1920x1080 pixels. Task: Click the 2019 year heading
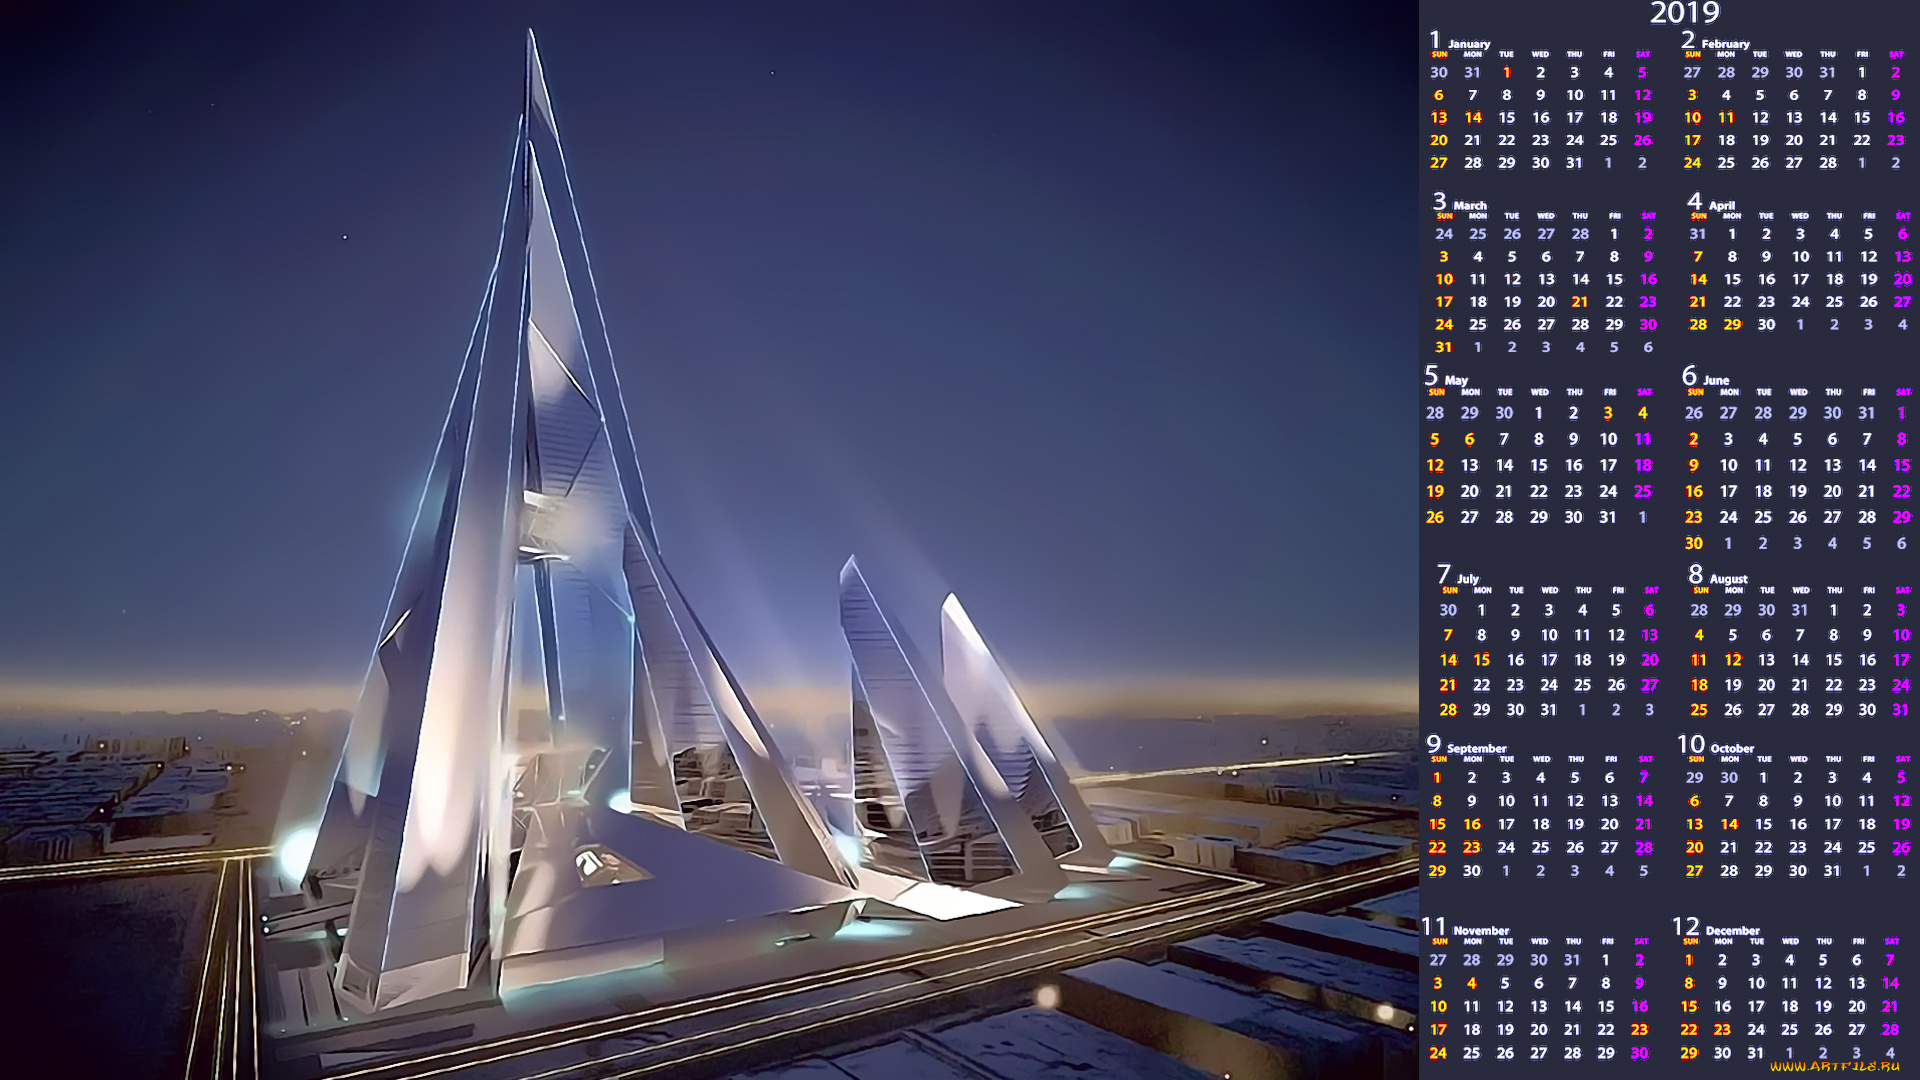tap(1684, 13)
